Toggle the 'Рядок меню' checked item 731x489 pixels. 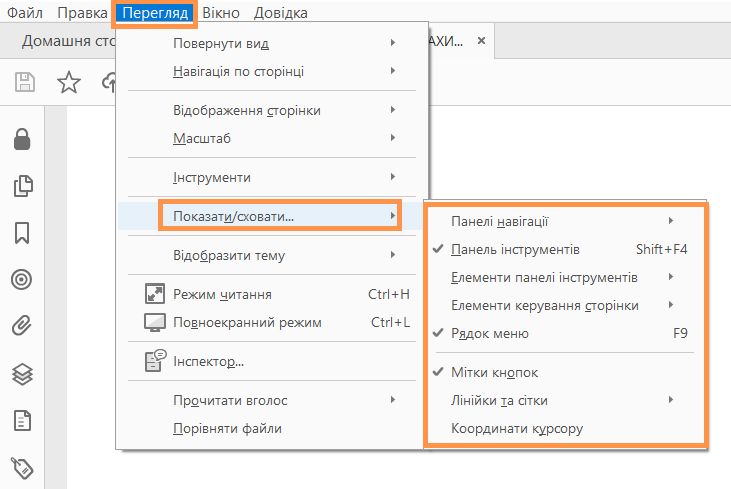click(490, 333)
